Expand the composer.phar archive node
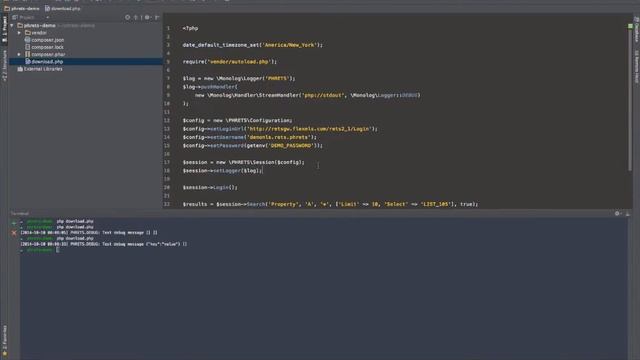The height and width of the screenshot is (360, 640). click(x=19, y=54)
